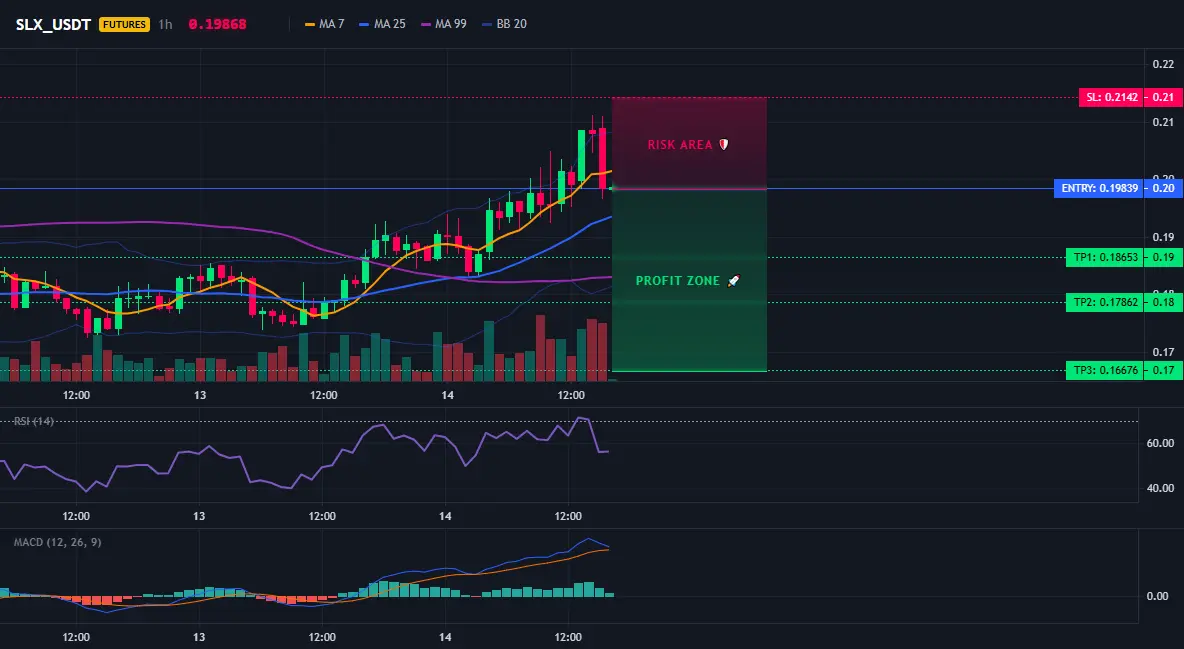The width and height of the screenshot is (1184, 649).
Task: Click the MACD (12, 26, 9) label
Action: click(x=57, y=542)
